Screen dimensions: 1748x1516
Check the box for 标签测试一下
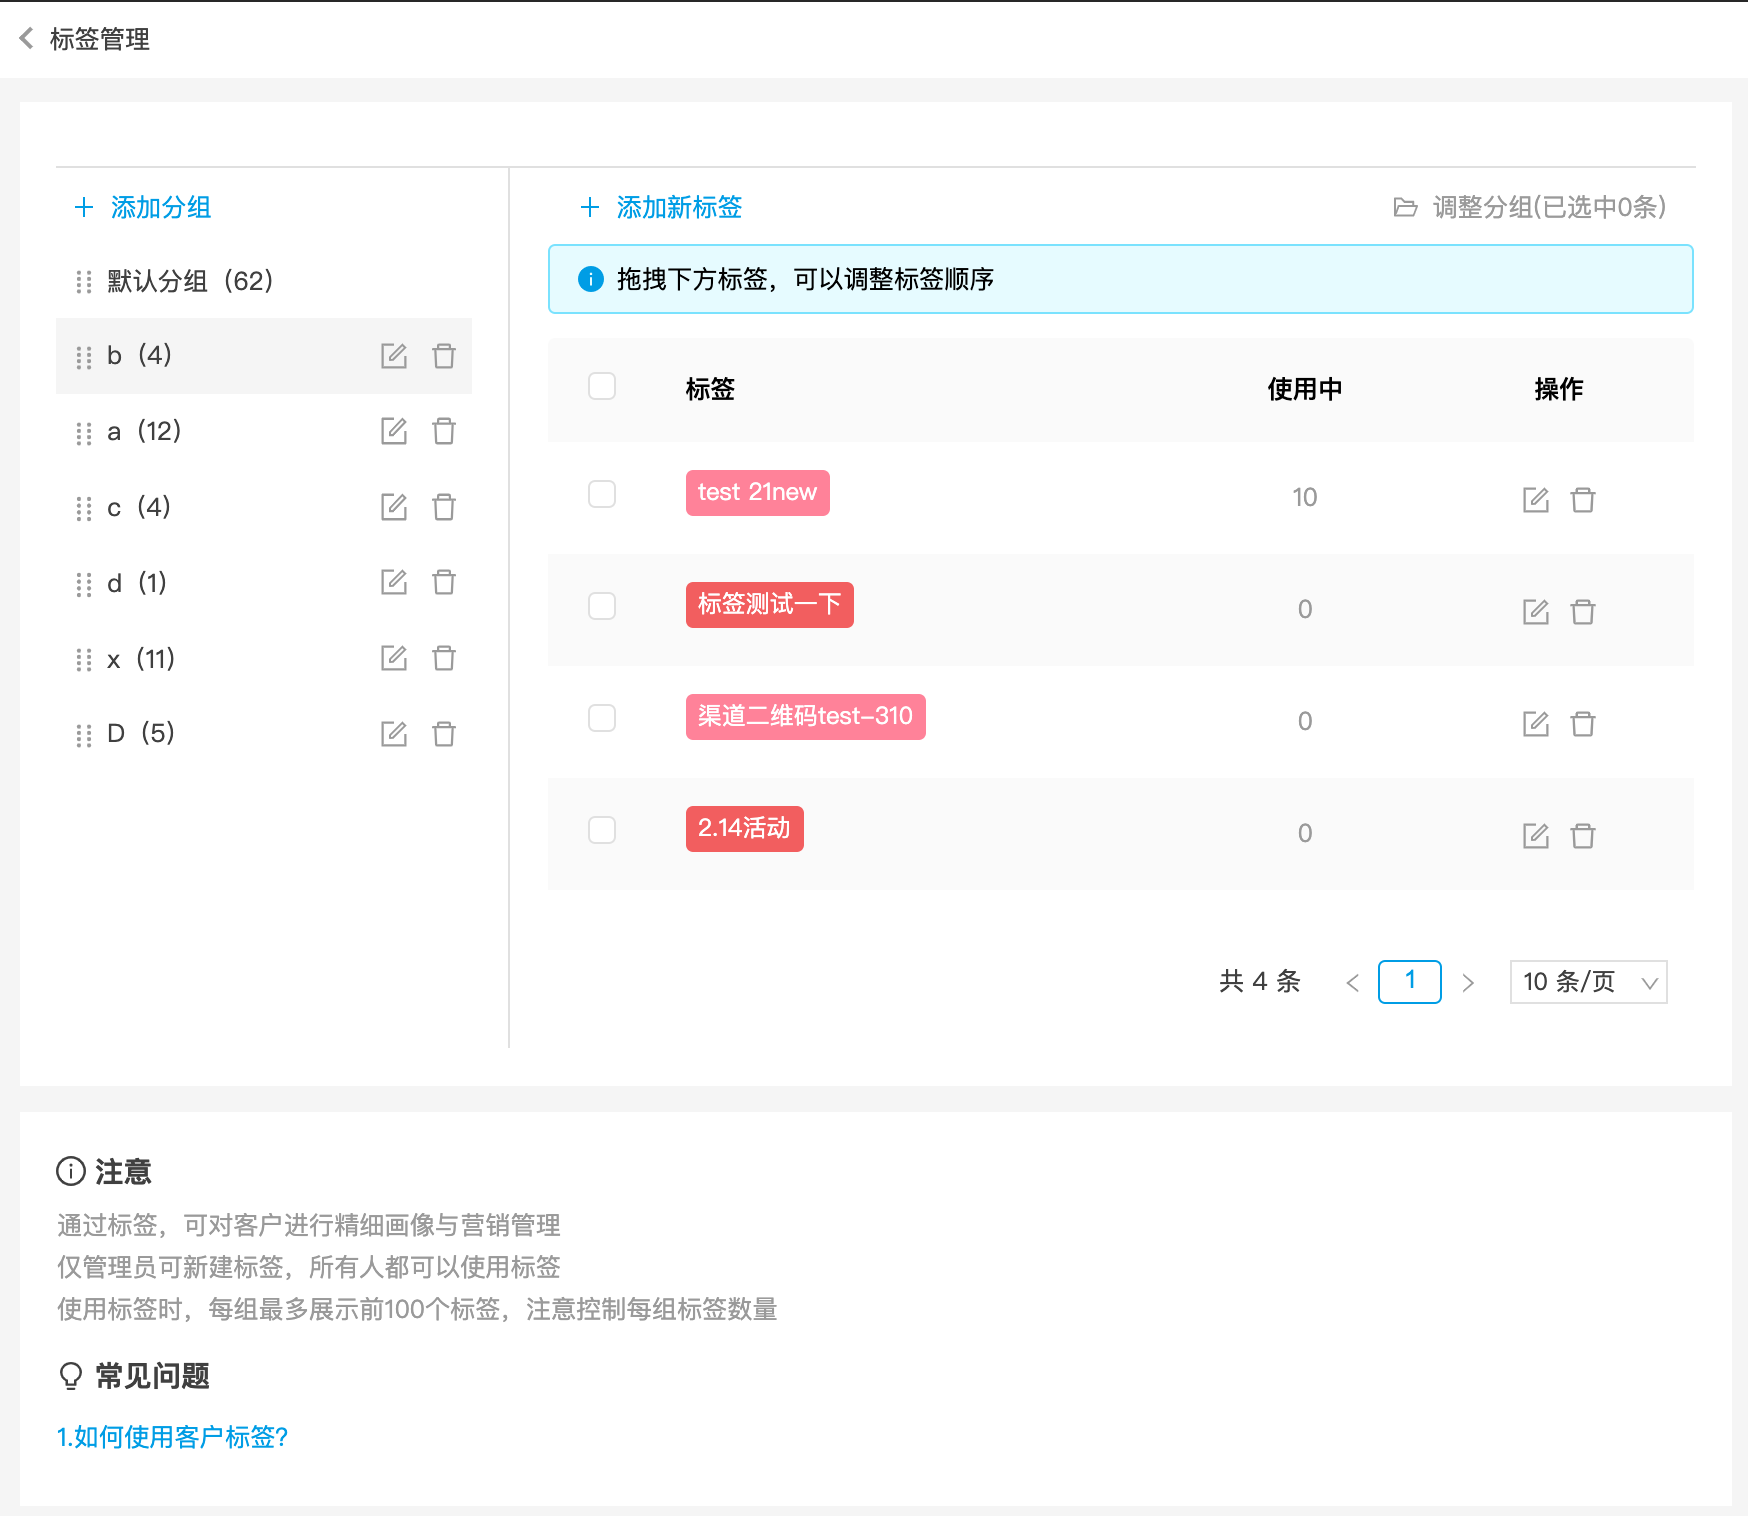coord(602,606)
